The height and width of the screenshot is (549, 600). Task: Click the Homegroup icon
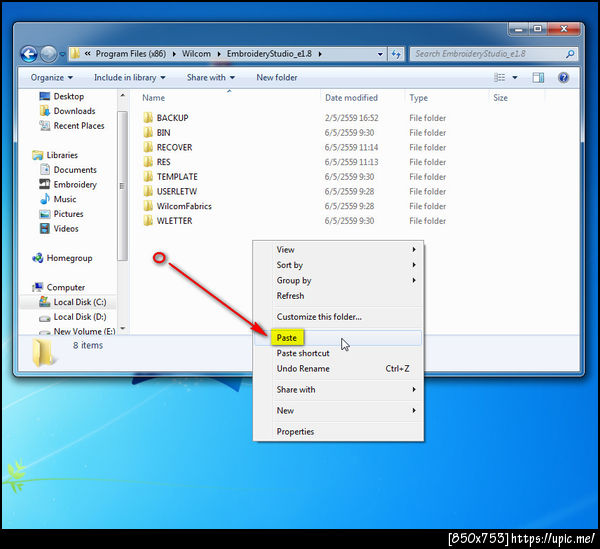38,258
